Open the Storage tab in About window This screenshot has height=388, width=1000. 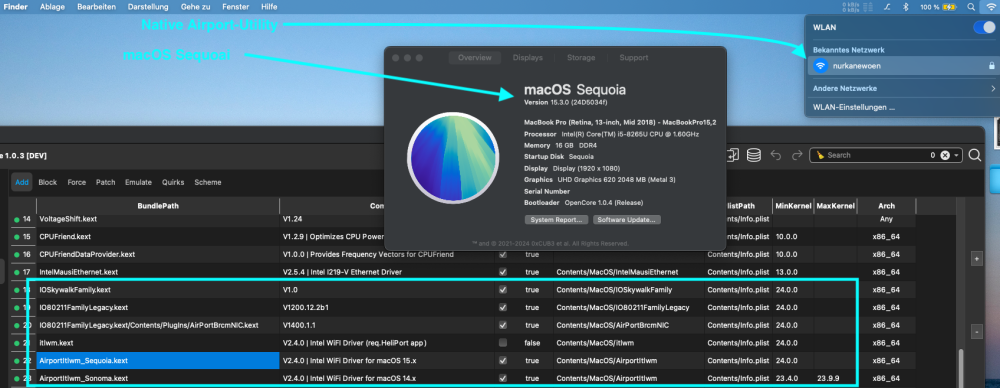click(x=580, y=57)
